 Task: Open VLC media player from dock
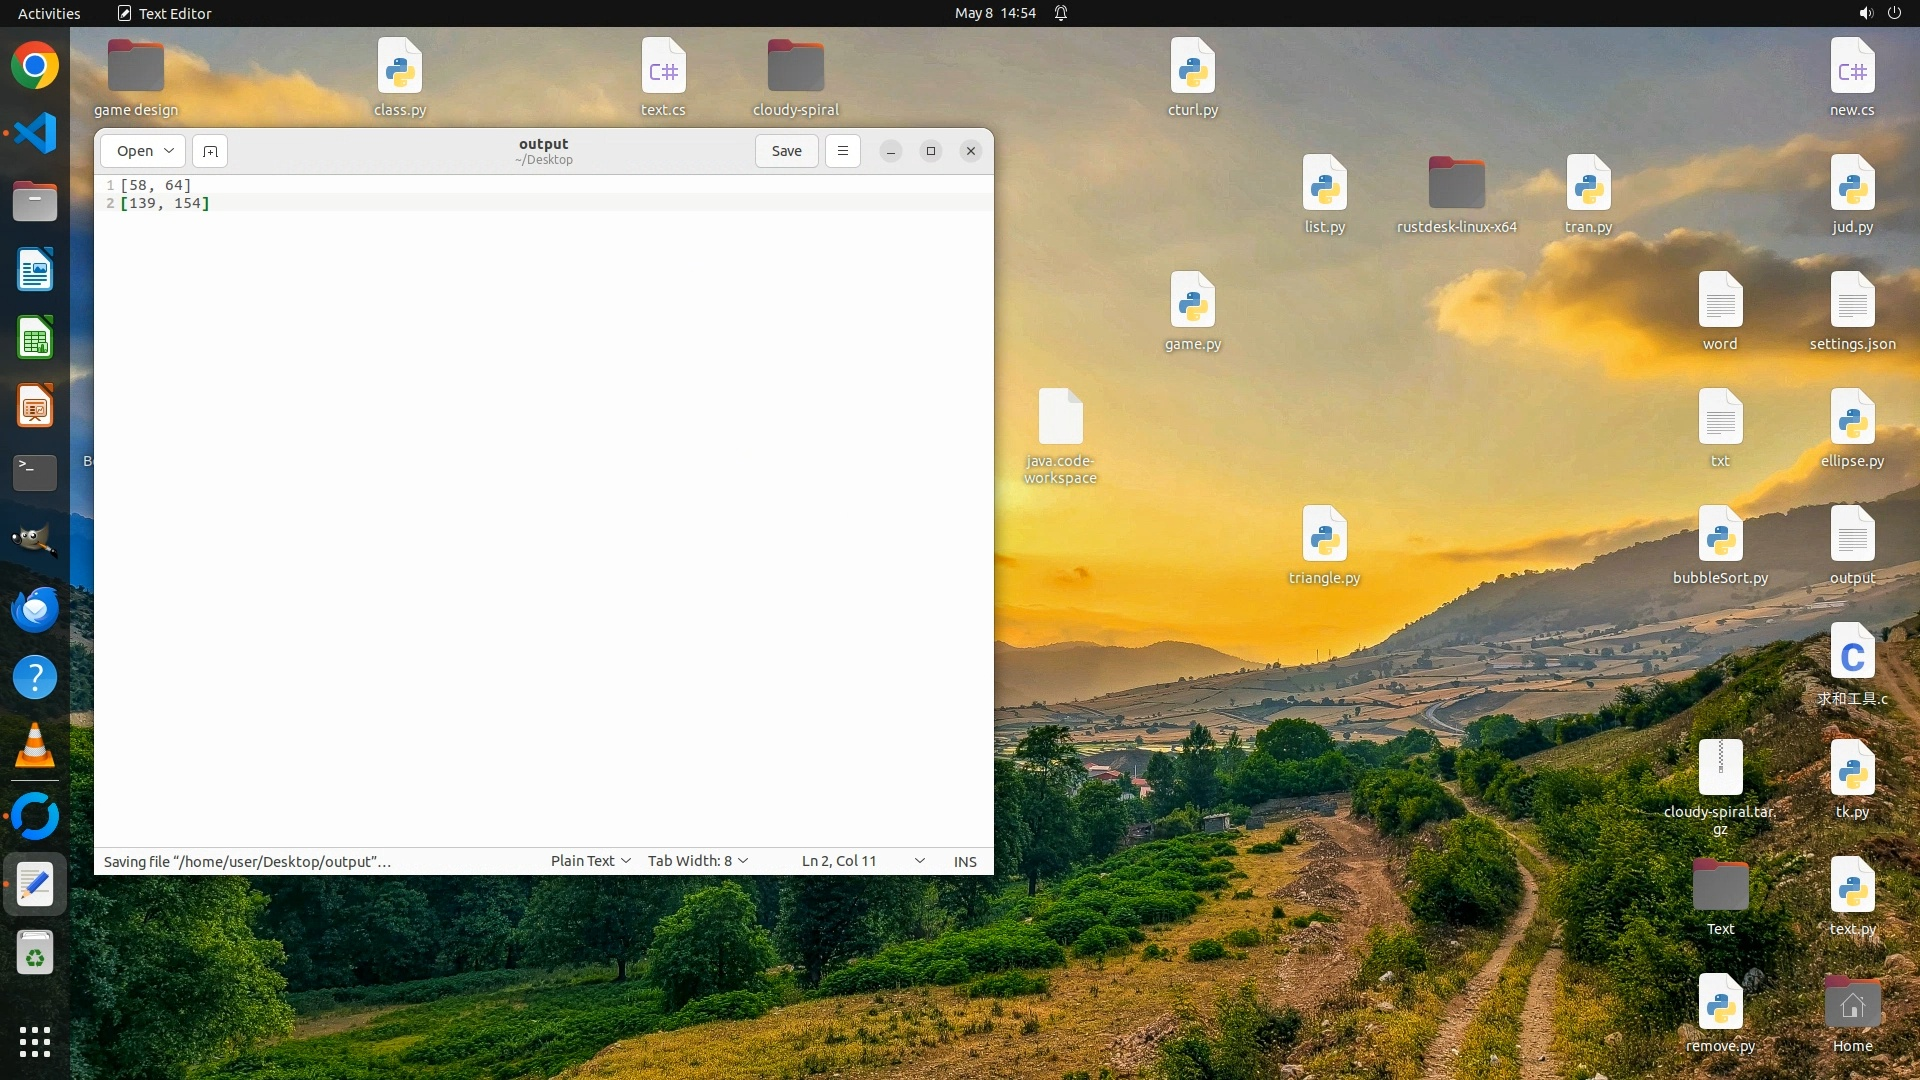[35, 746]
